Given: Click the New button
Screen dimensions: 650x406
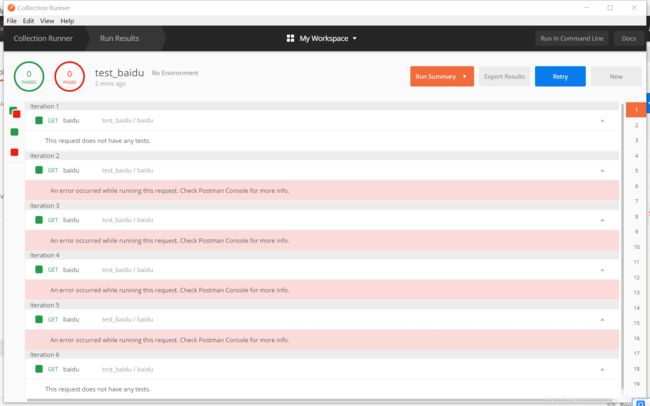Looking at the screenshot, I should coord(616,76).
